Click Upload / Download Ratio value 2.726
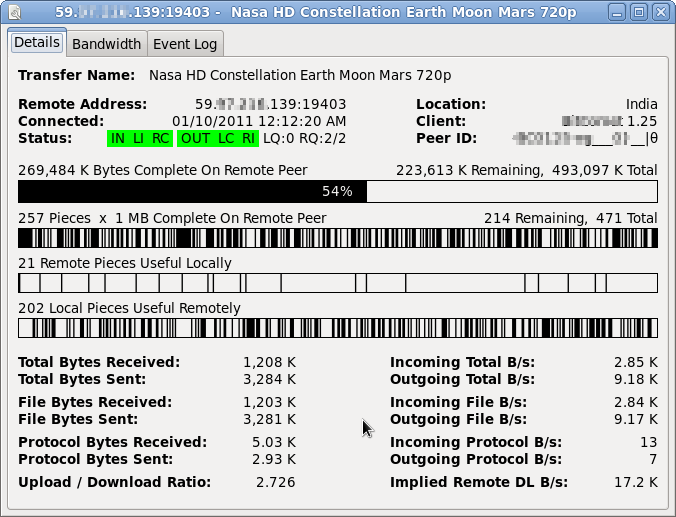This screenshot has height=517, width=676. pos(276,482)
